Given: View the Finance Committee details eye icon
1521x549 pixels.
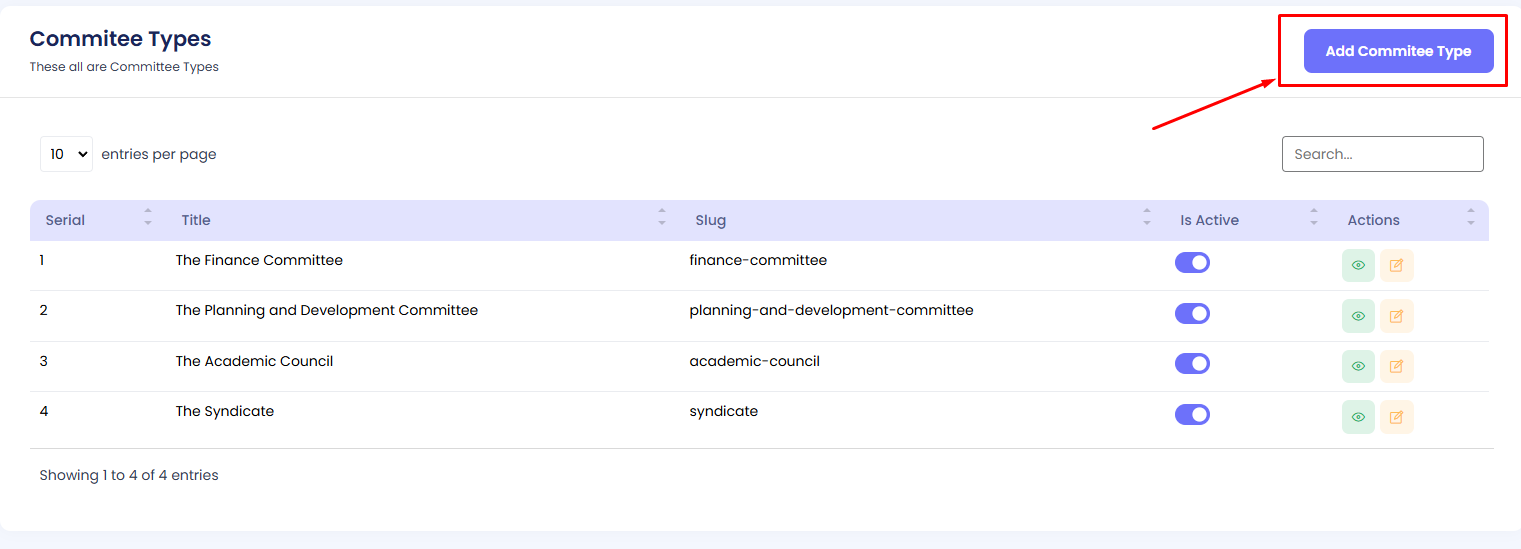Looking at the screenshot, I should pos(1358,265).
